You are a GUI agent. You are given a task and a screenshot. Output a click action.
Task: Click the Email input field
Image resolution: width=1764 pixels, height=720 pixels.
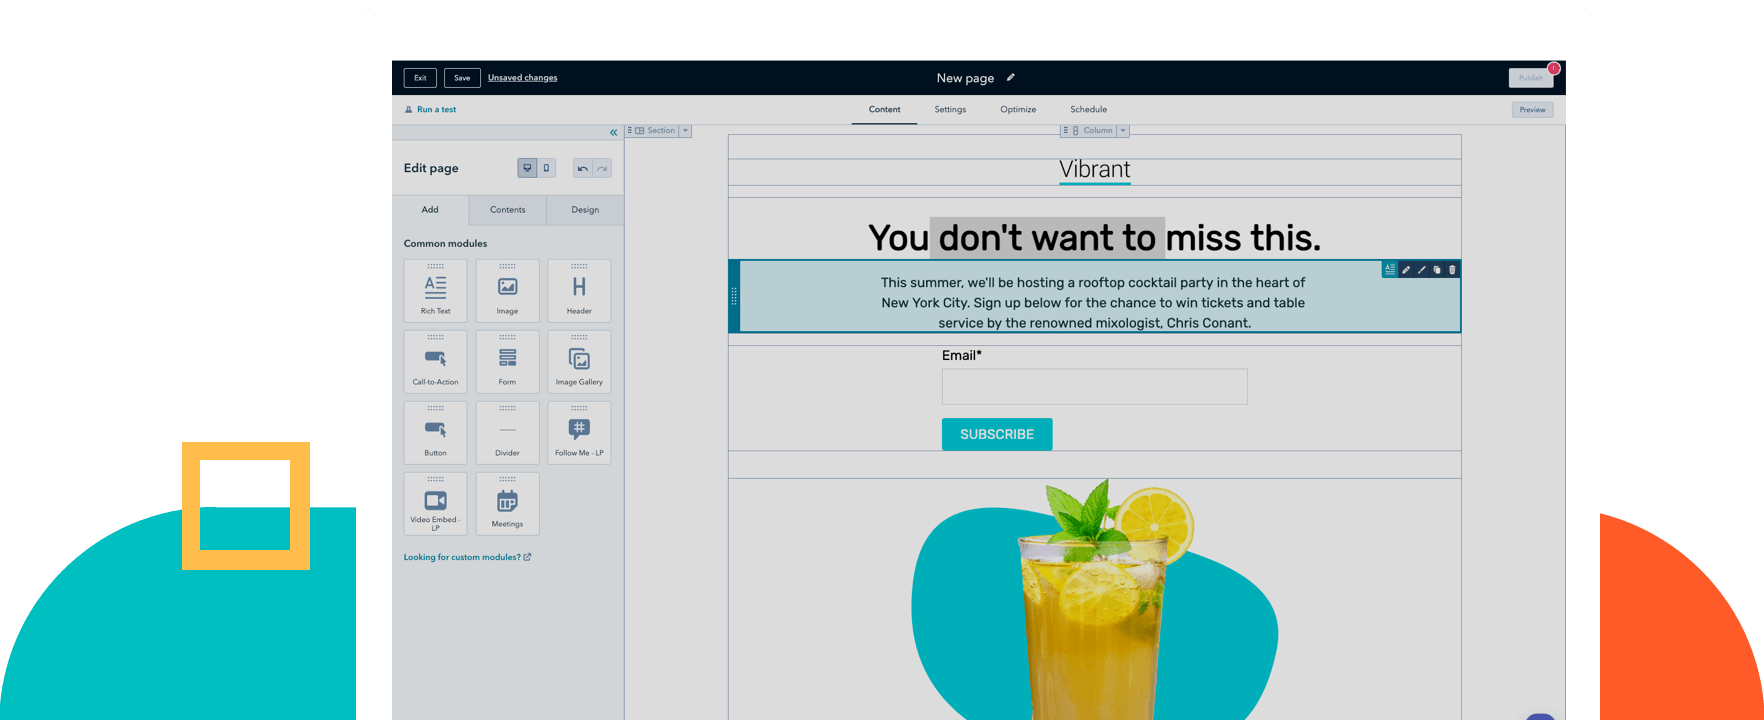1094,387
